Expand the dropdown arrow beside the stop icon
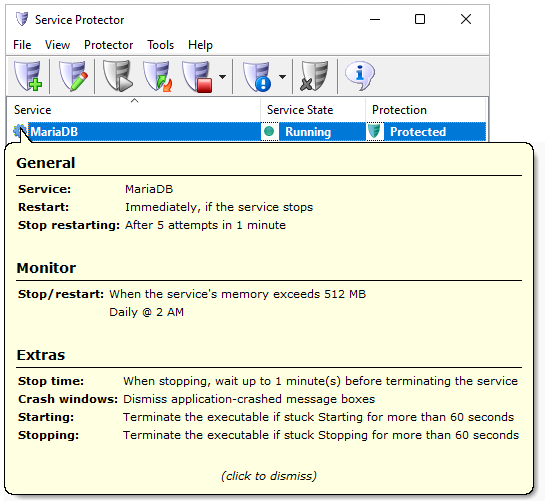 click(x=222, y=76)
